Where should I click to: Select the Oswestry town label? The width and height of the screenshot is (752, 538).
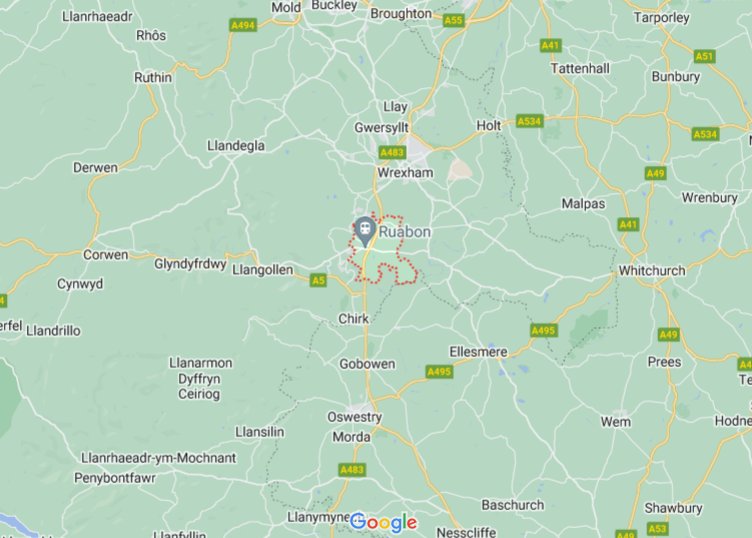tap(354, 417)
